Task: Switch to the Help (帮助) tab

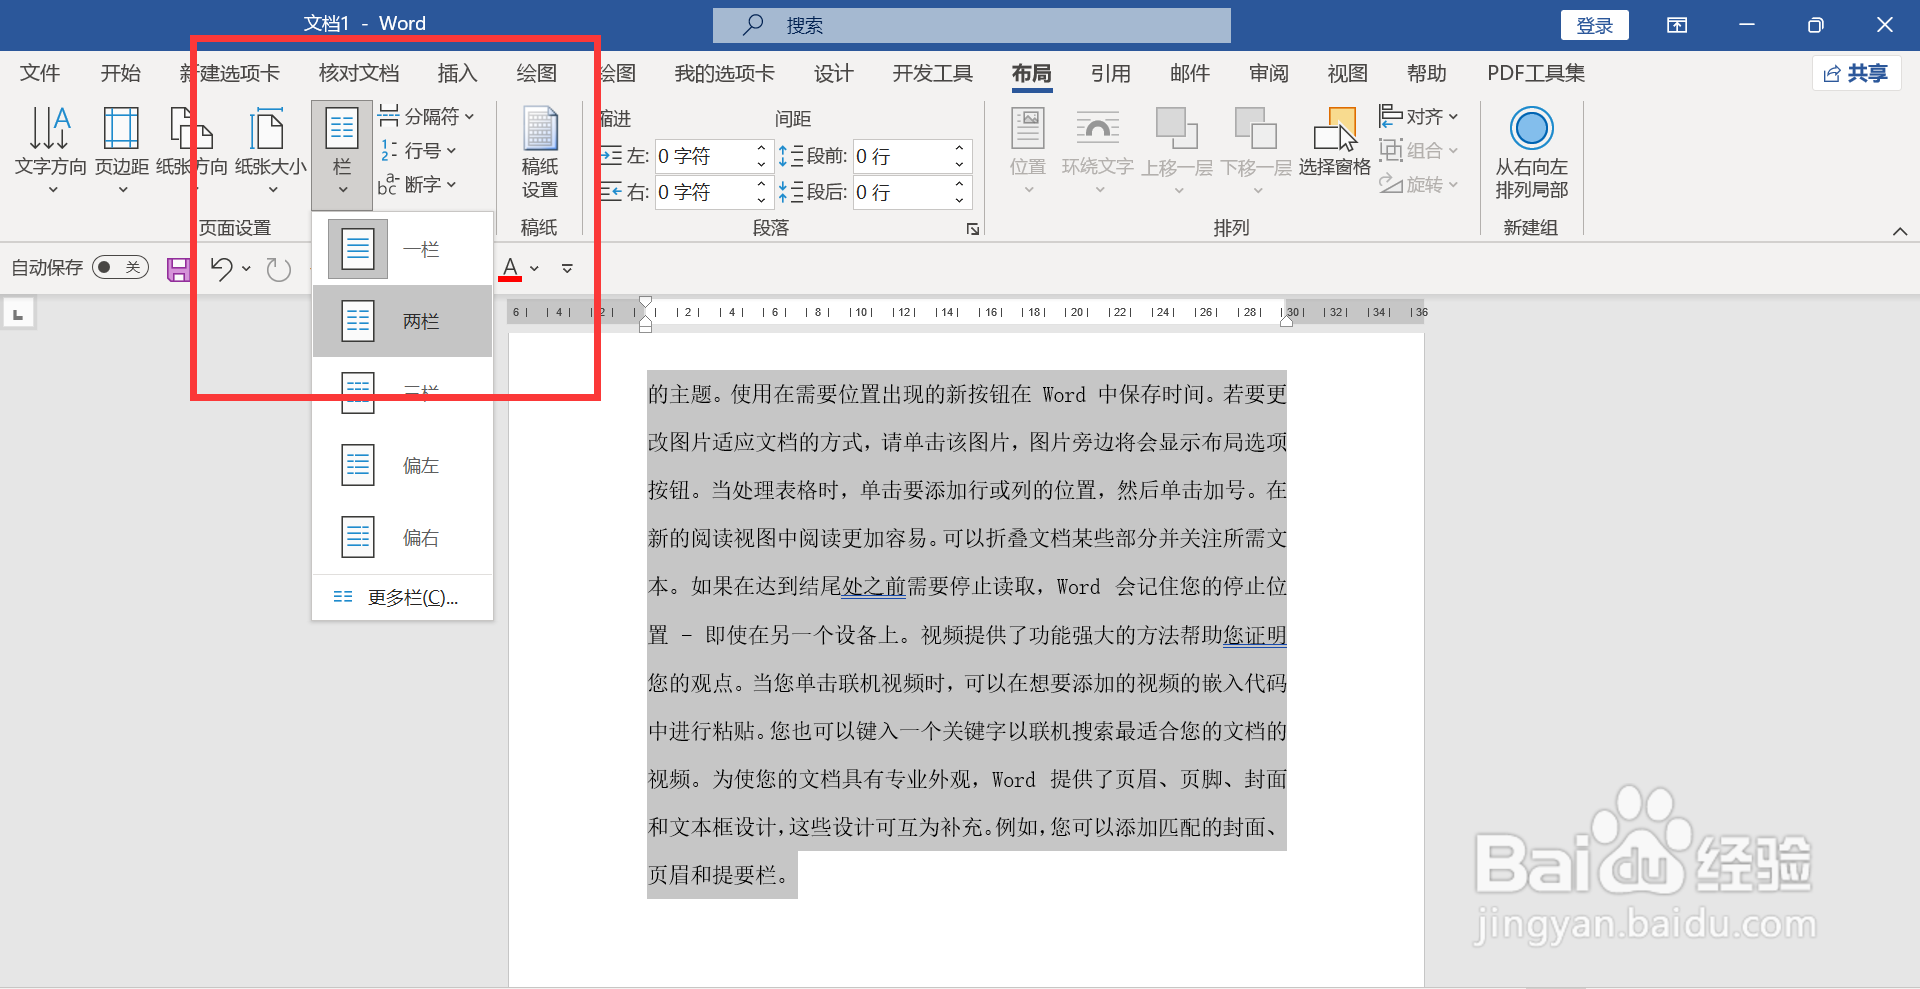Action: pyautogui.click(x=1426, y=73)
